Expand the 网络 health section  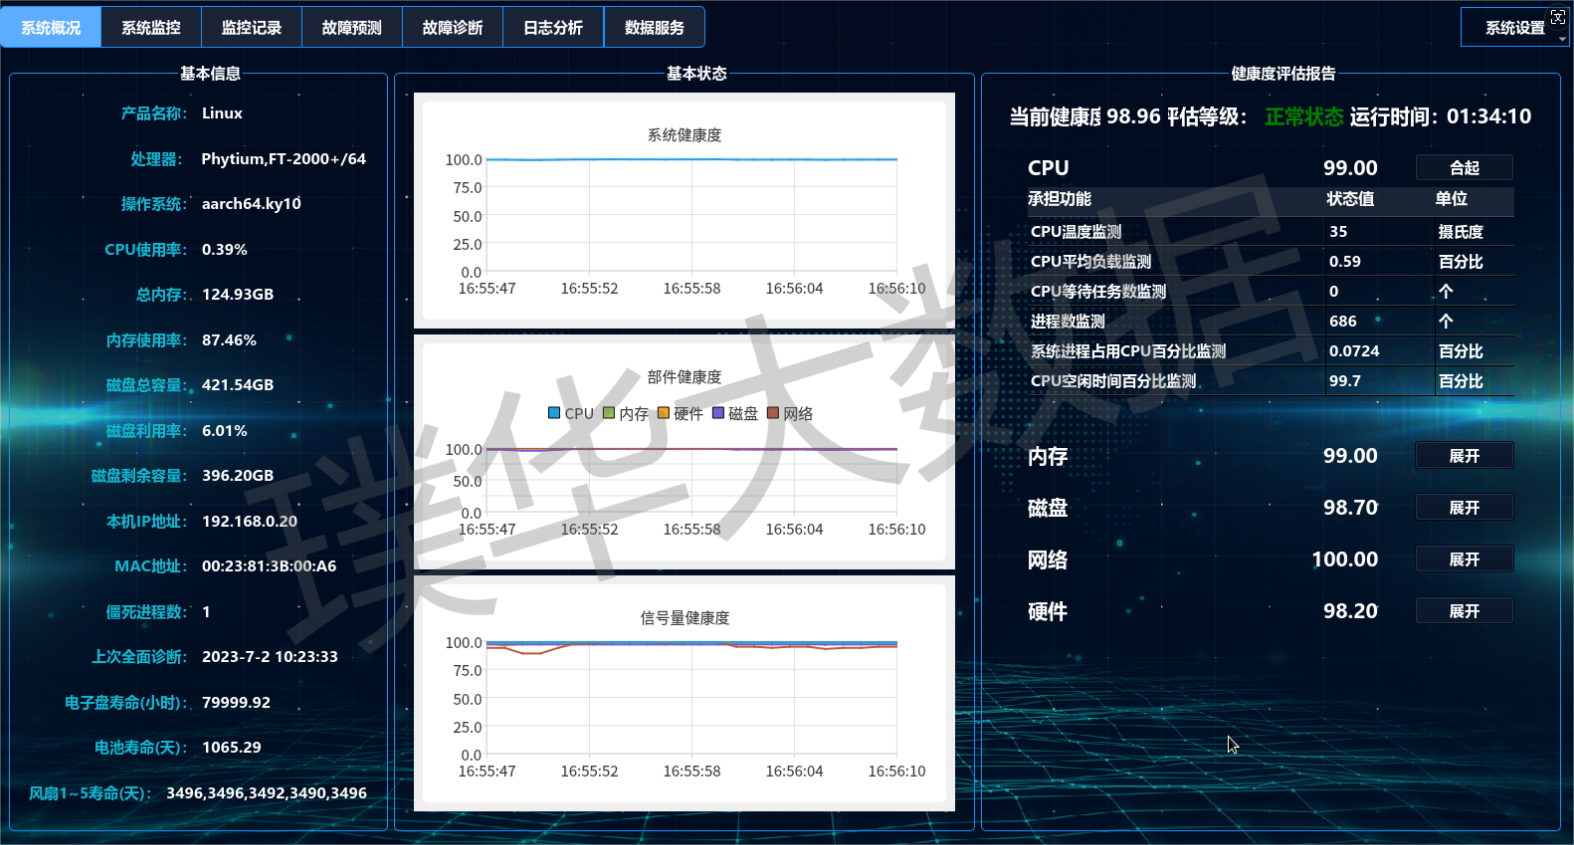coord(1464,560)
